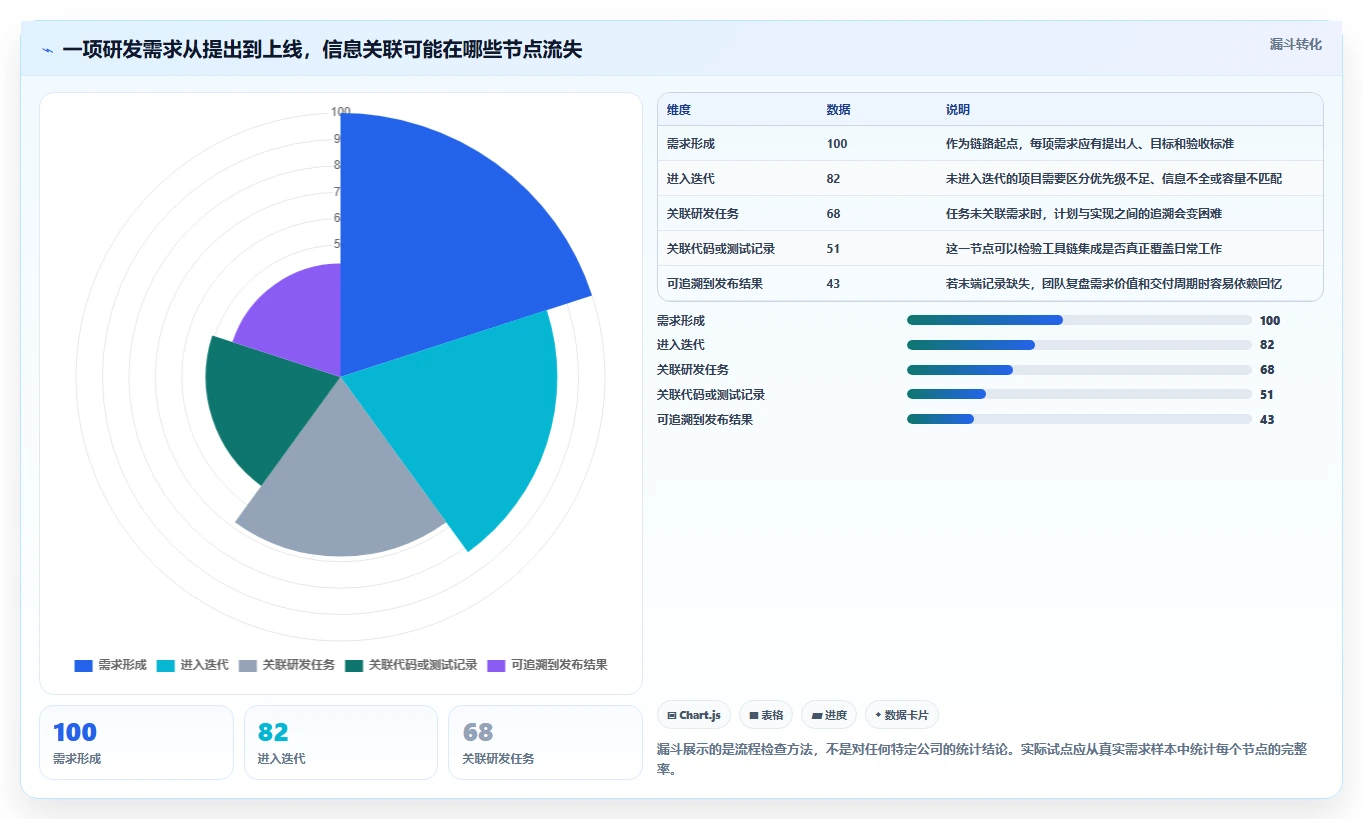
Task: Click the 可追溯到发布结果 progress bar
Action: [x=1079, y=420]
